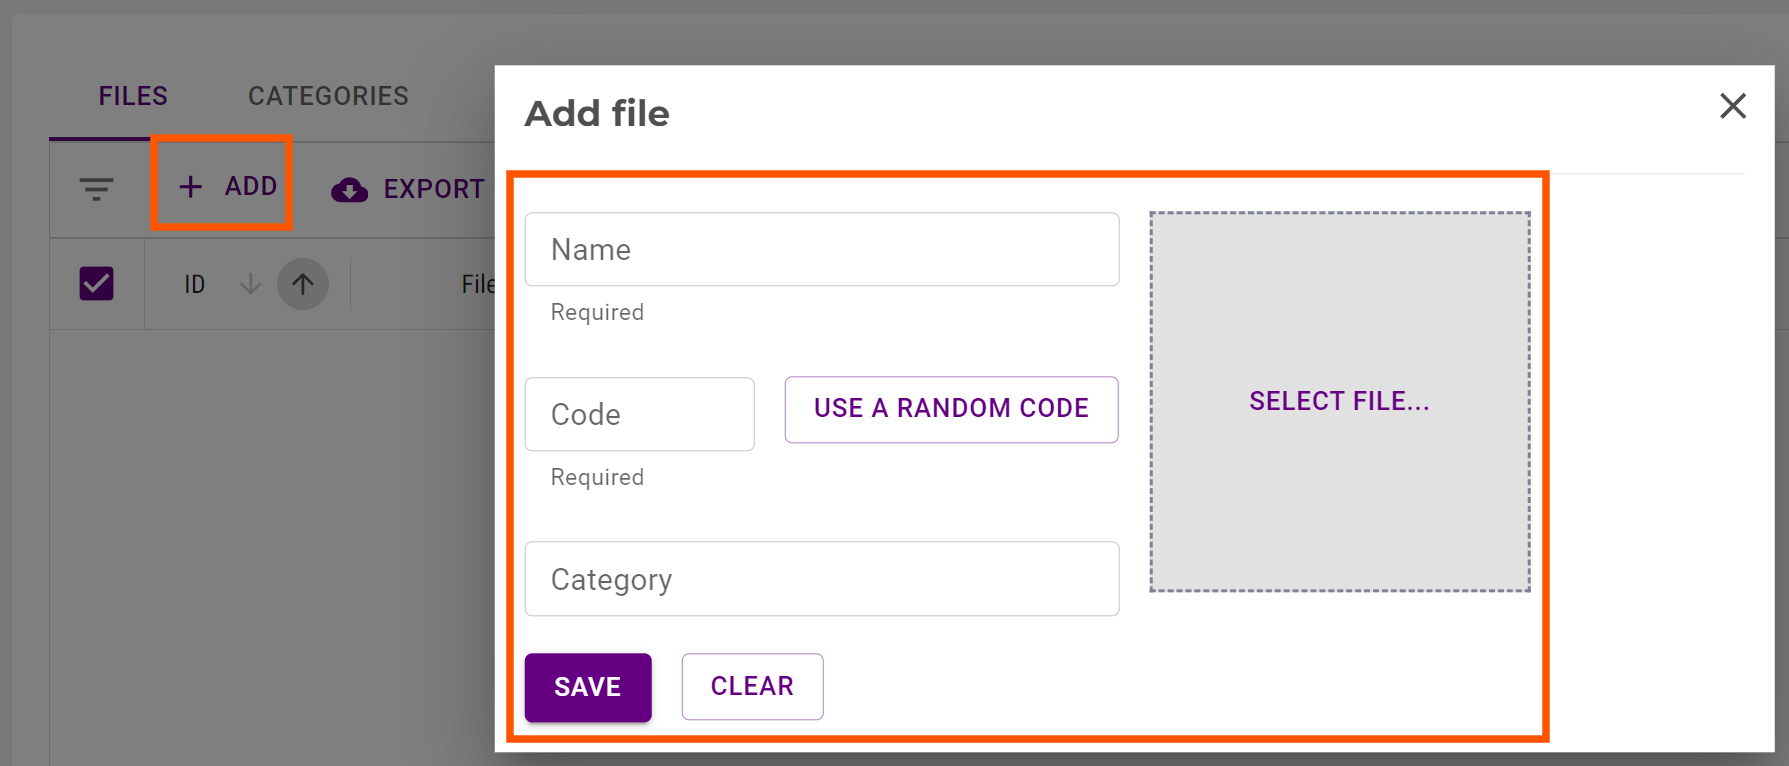1789x766 pixels.
Task: Toggle the select-all rows checkbox
Action: pyautogui.click(x=97, y=284)
